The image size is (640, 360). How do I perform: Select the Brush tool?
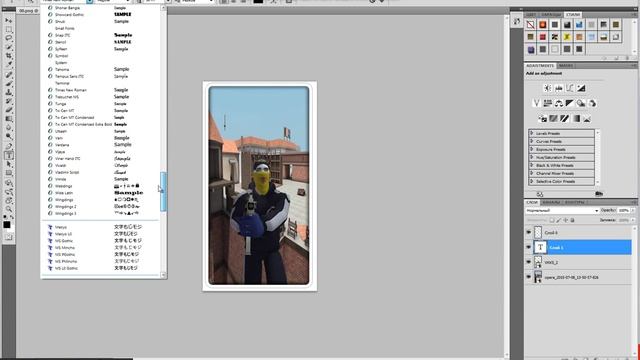9,83
